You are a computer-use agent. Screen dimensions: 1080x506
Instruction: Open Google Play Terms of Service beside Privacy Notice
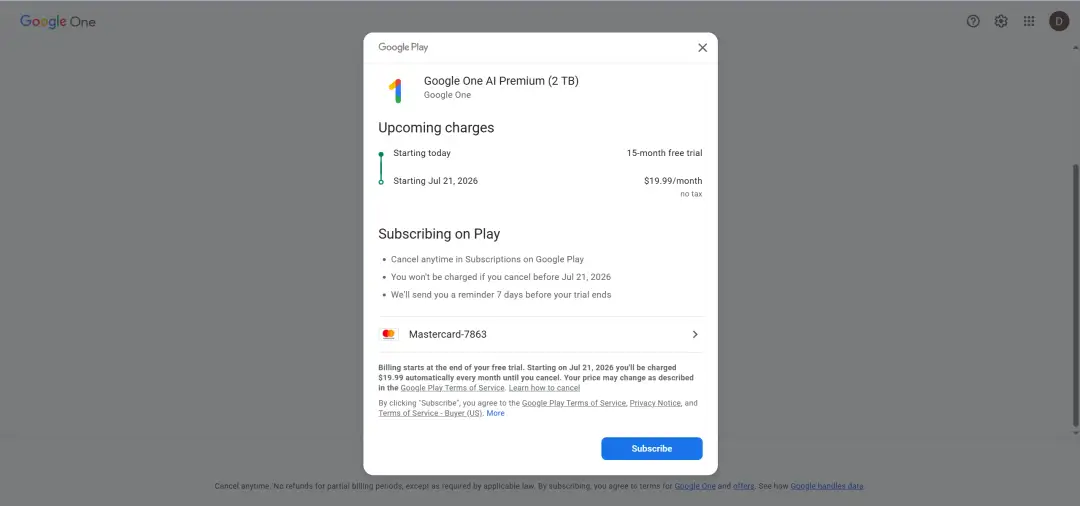tap(574, 403)
